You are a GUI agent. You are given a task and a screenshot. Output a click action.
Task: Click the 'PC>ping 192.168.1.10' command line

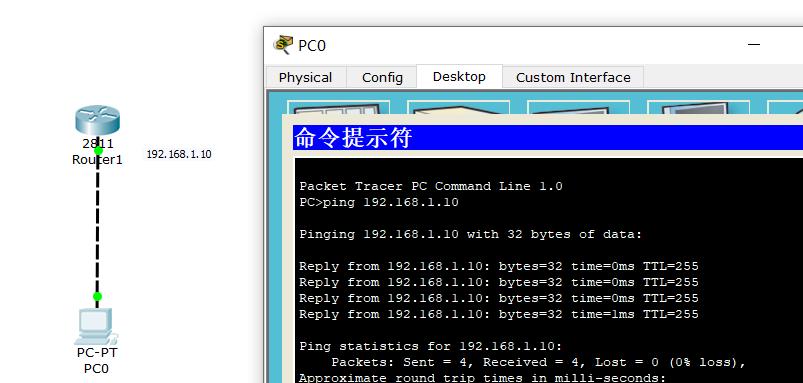(x=379, y=202)
